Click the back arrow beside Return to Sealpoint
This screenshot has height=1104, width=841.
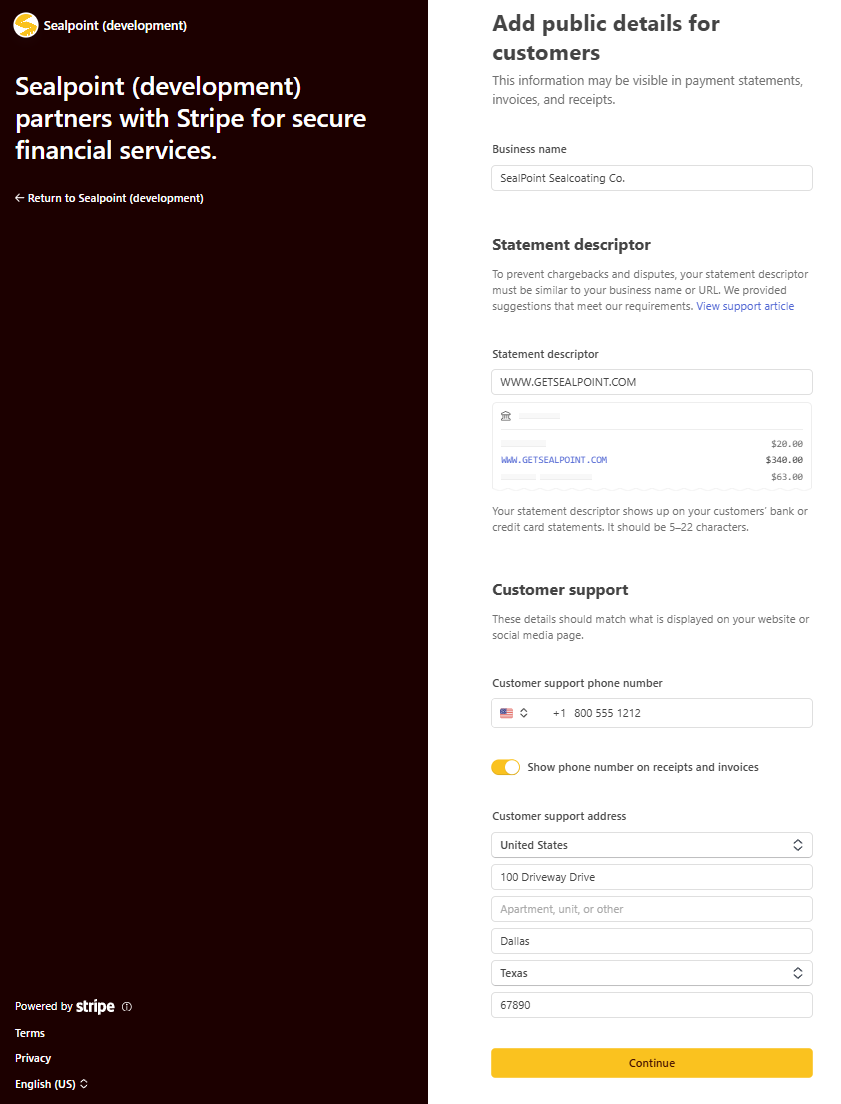coord(20,198)
